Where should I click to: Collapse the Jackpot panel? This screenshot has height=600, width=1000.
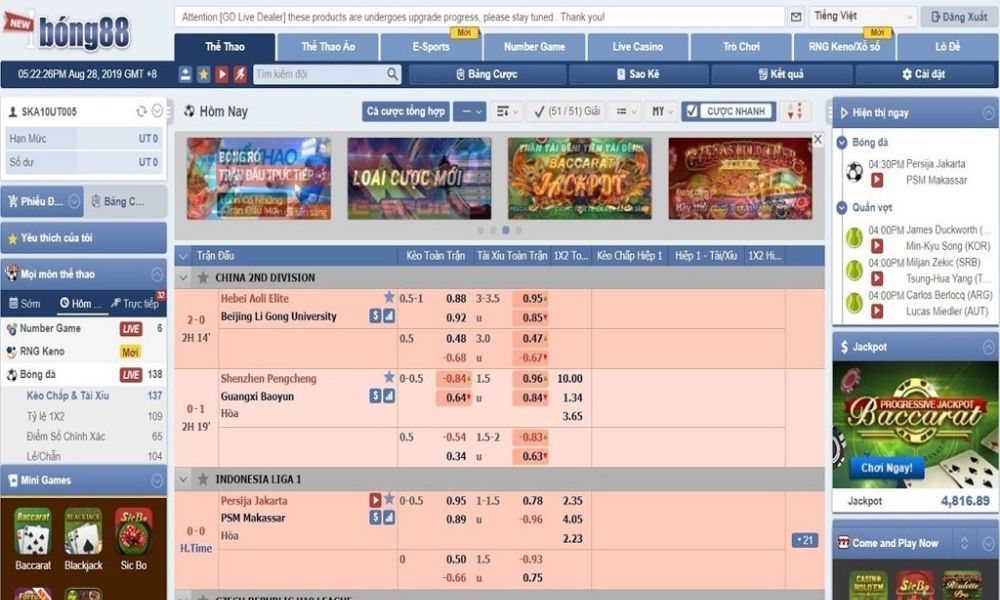pos(988,347)
